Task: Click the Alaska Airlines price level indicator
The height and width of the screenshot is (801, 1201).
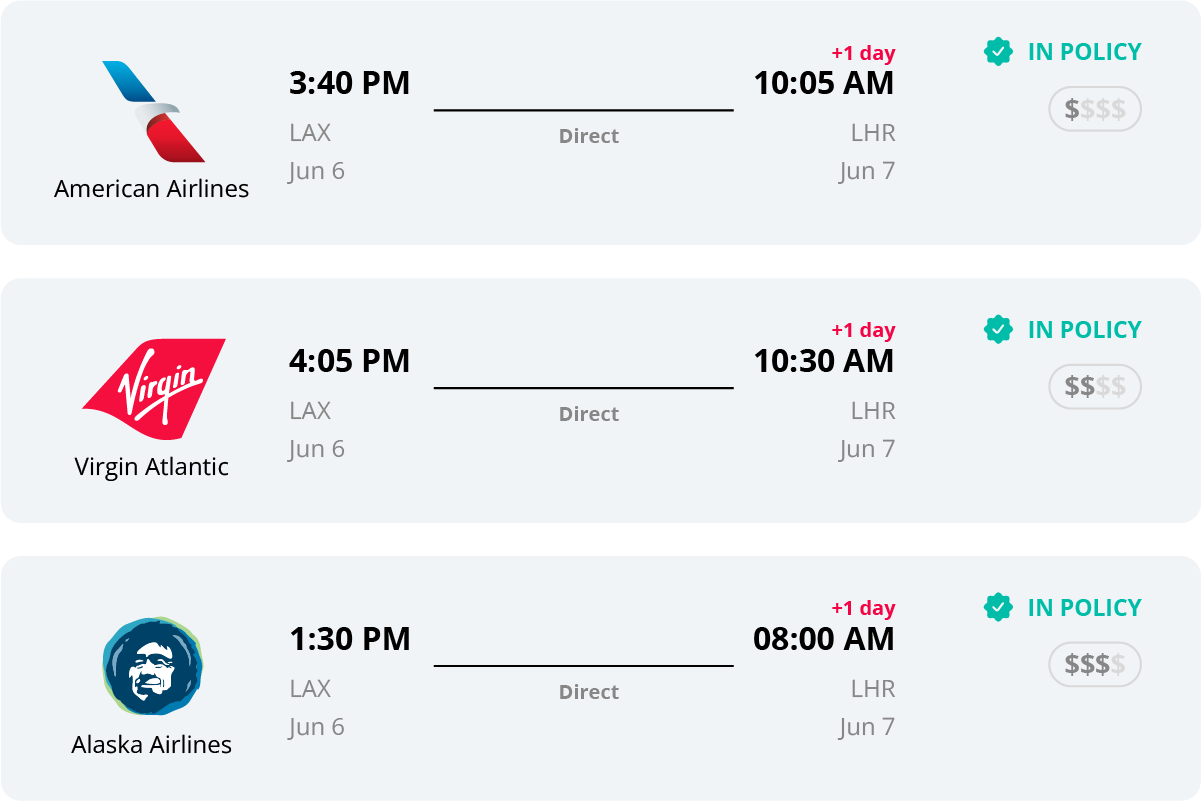Action: (x=1094, y=665)
